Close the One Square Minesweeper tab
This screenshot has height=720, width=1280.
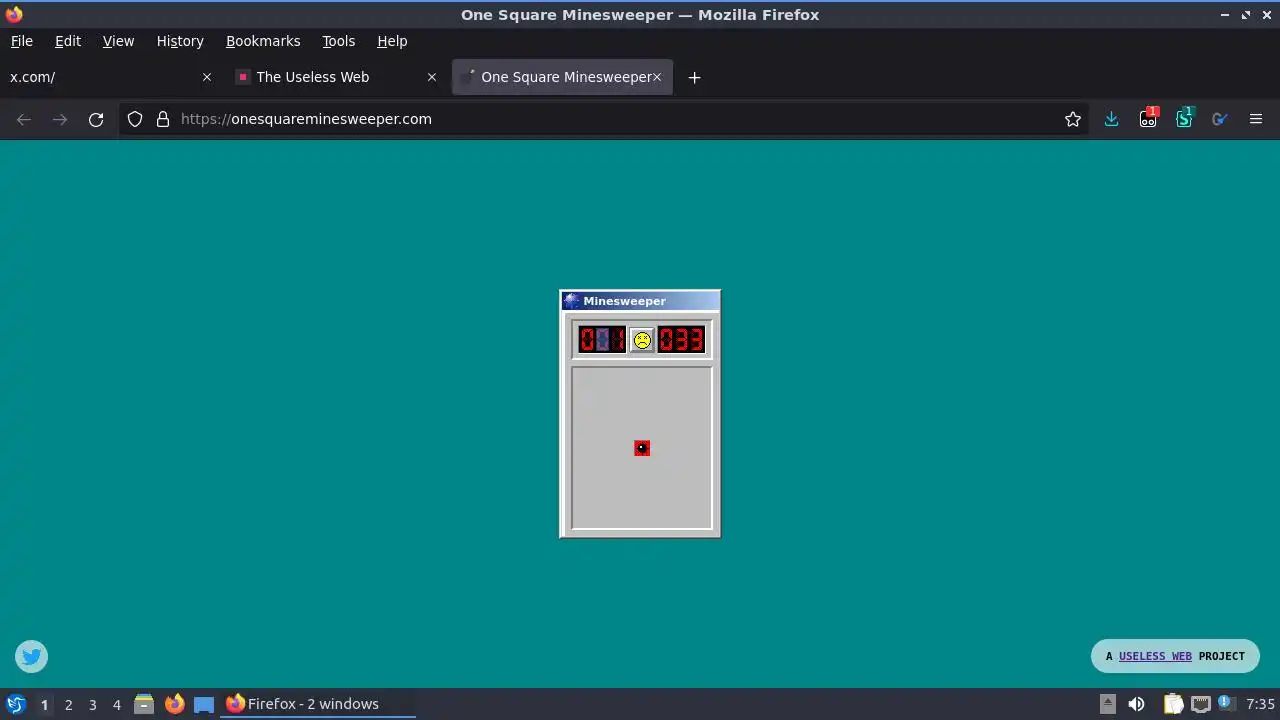click(657, 77)
